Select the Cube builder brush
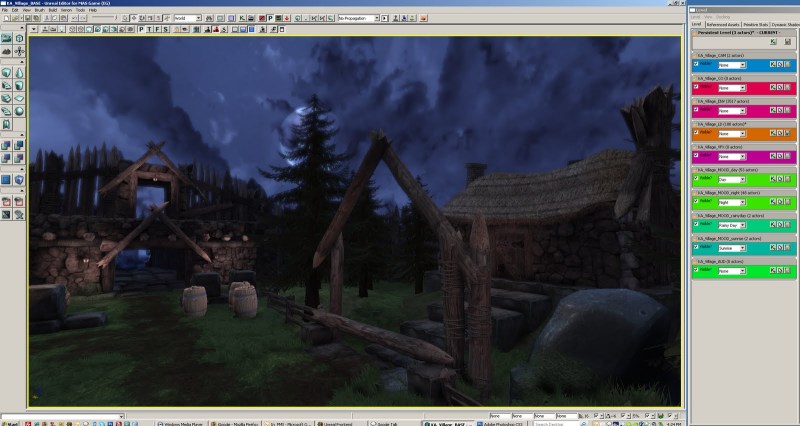The image size is (800, 426). click(x=6, y=73)
